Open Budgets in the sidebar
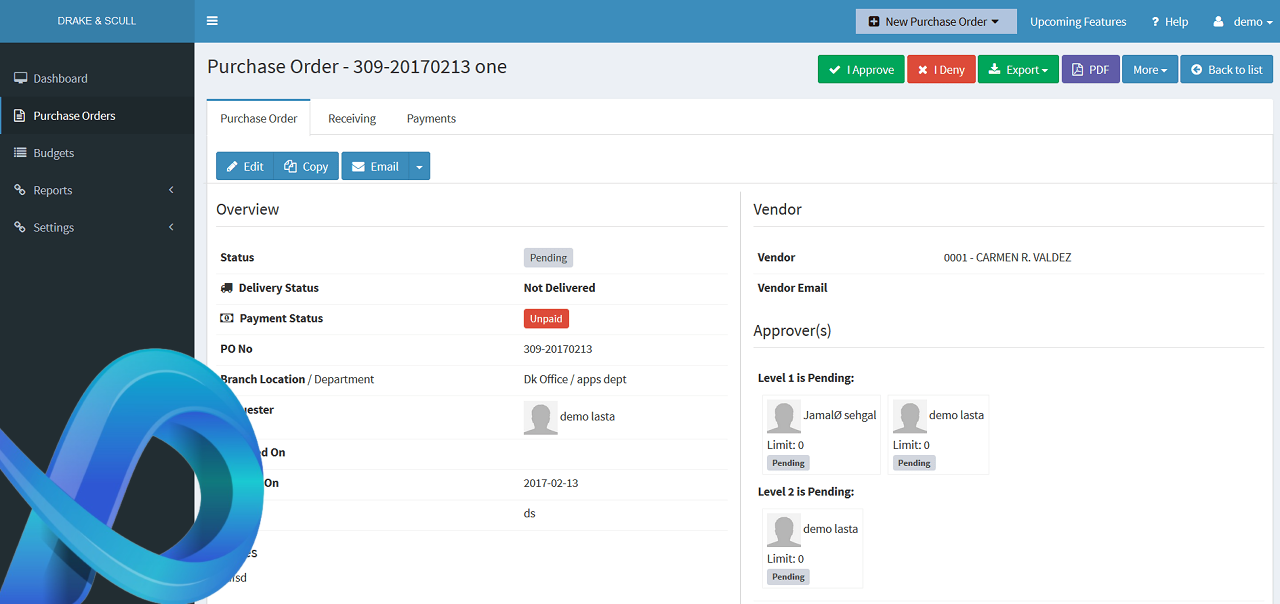The width and height of the screenshot is (1280, 604). point(97,153)
